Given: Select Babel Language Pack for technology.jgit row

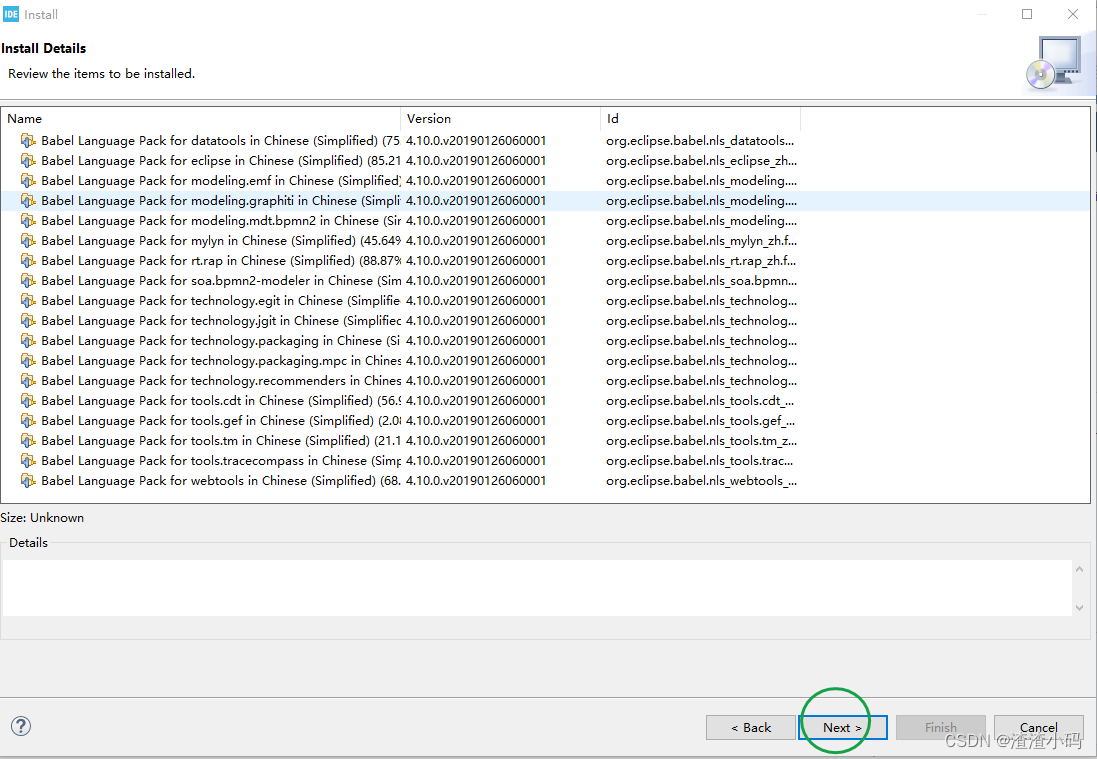Looking at the screenshot, I should click(546, 320).
